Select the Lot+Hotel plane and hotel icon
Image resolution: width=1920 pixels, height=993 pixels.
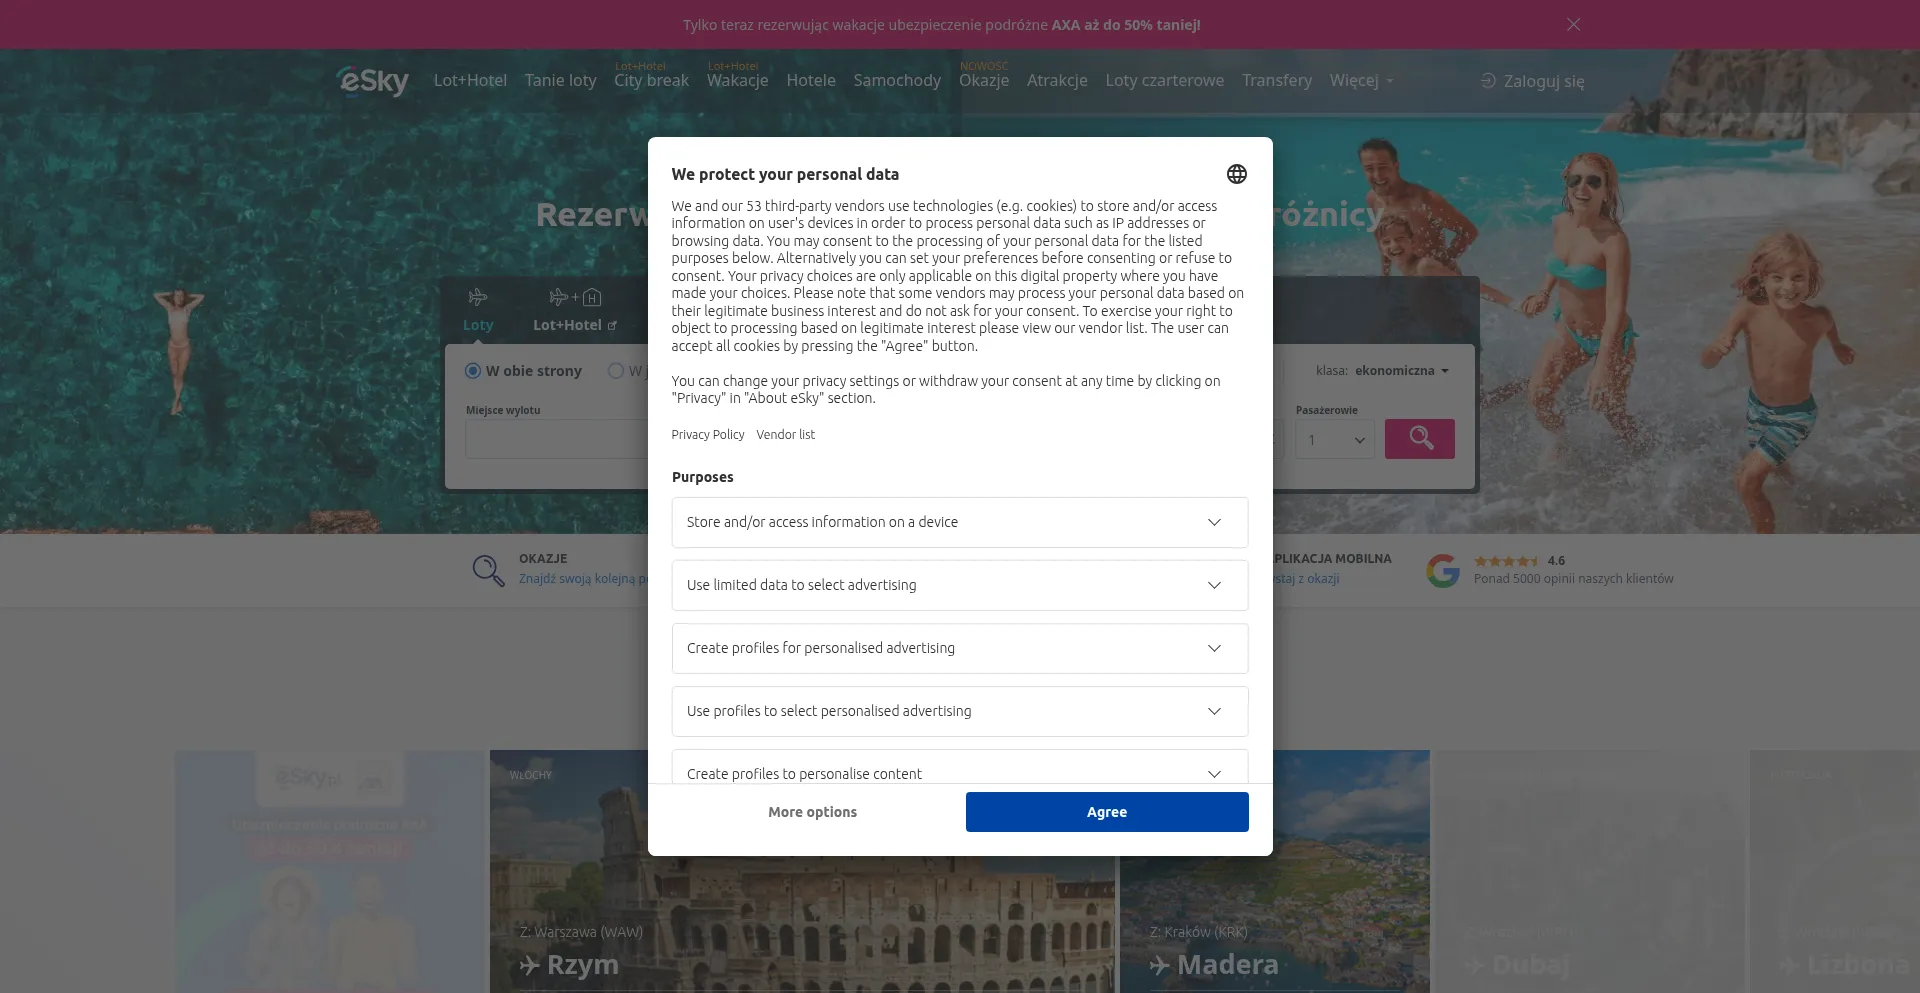[x=575, y=297]
